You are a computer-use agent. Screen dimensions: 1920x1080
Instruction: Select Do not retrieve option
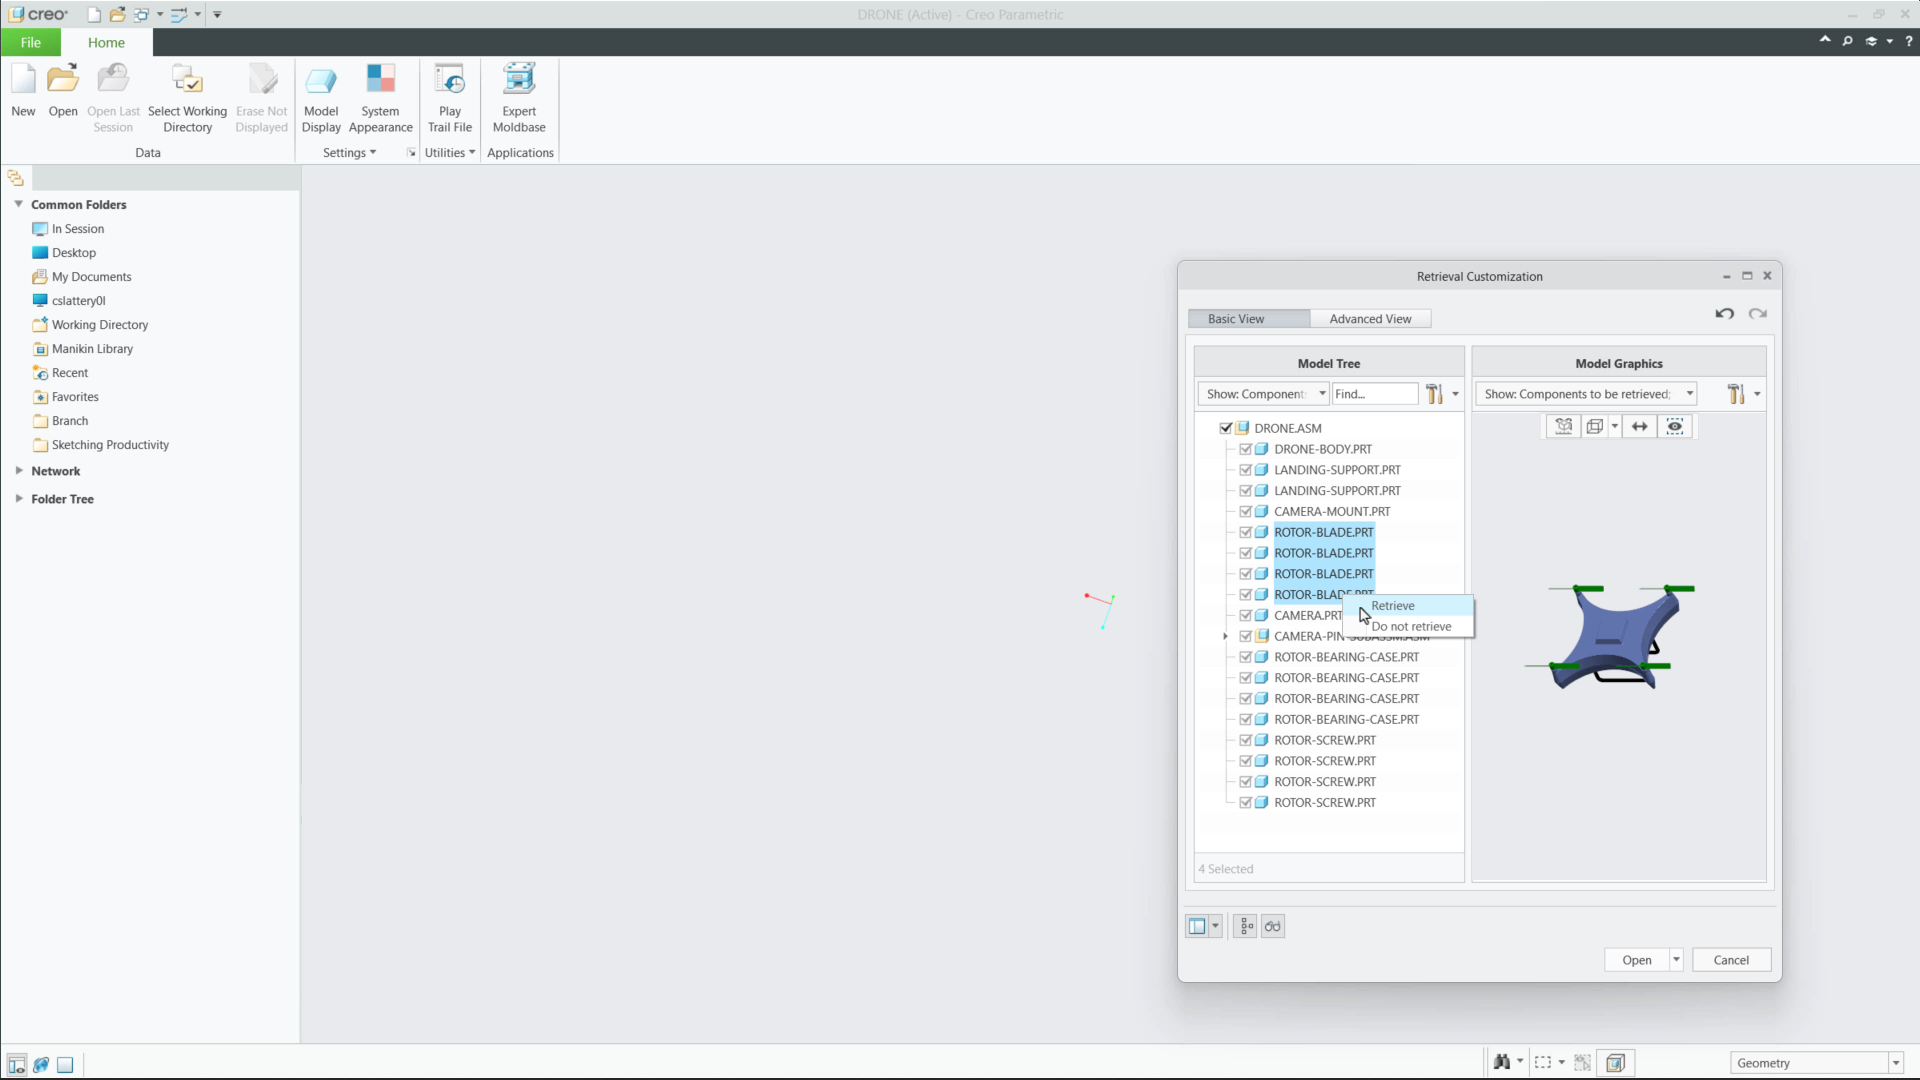point(1409,627)
